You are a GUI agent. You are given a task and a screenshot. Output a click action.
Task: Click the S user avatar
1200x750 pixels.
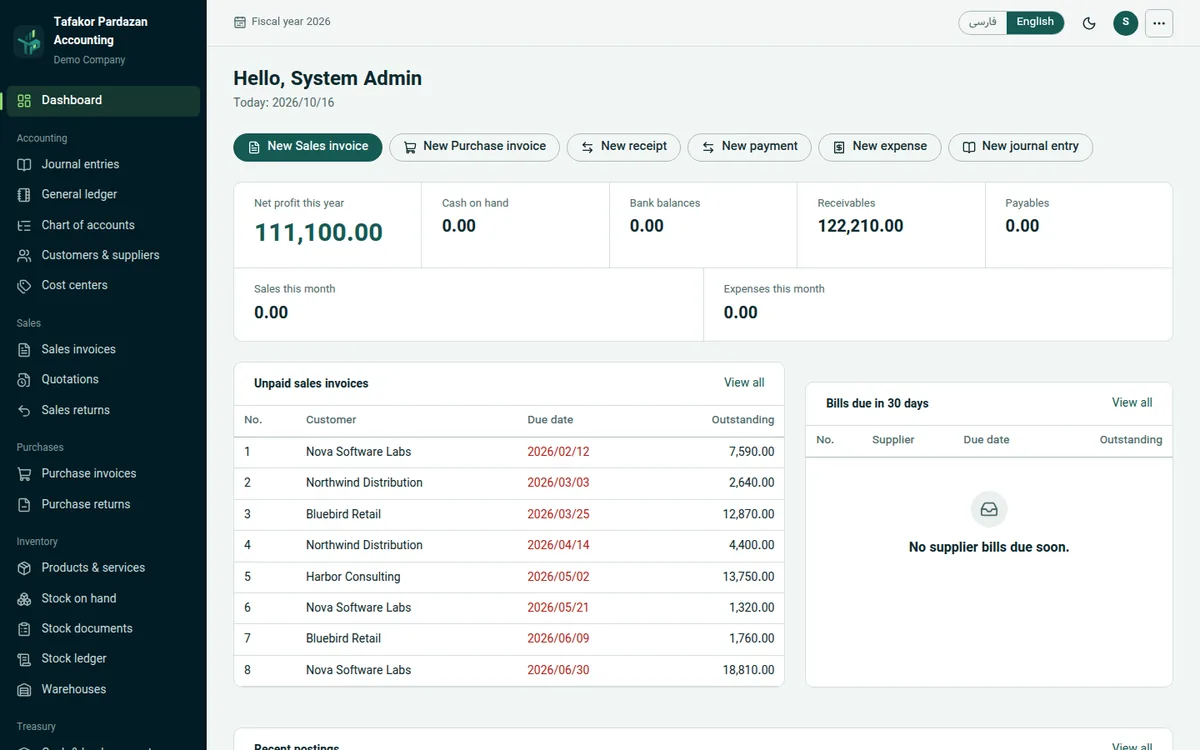tap(1125, 23)
